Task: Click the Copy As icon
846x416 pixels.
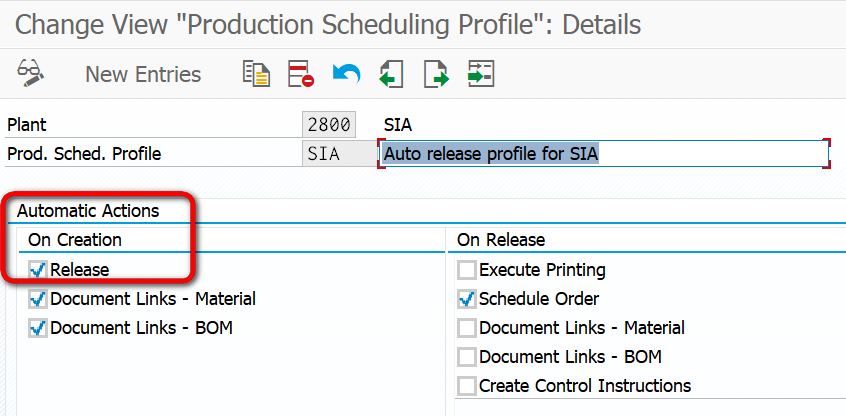Action: pos(256,73)
